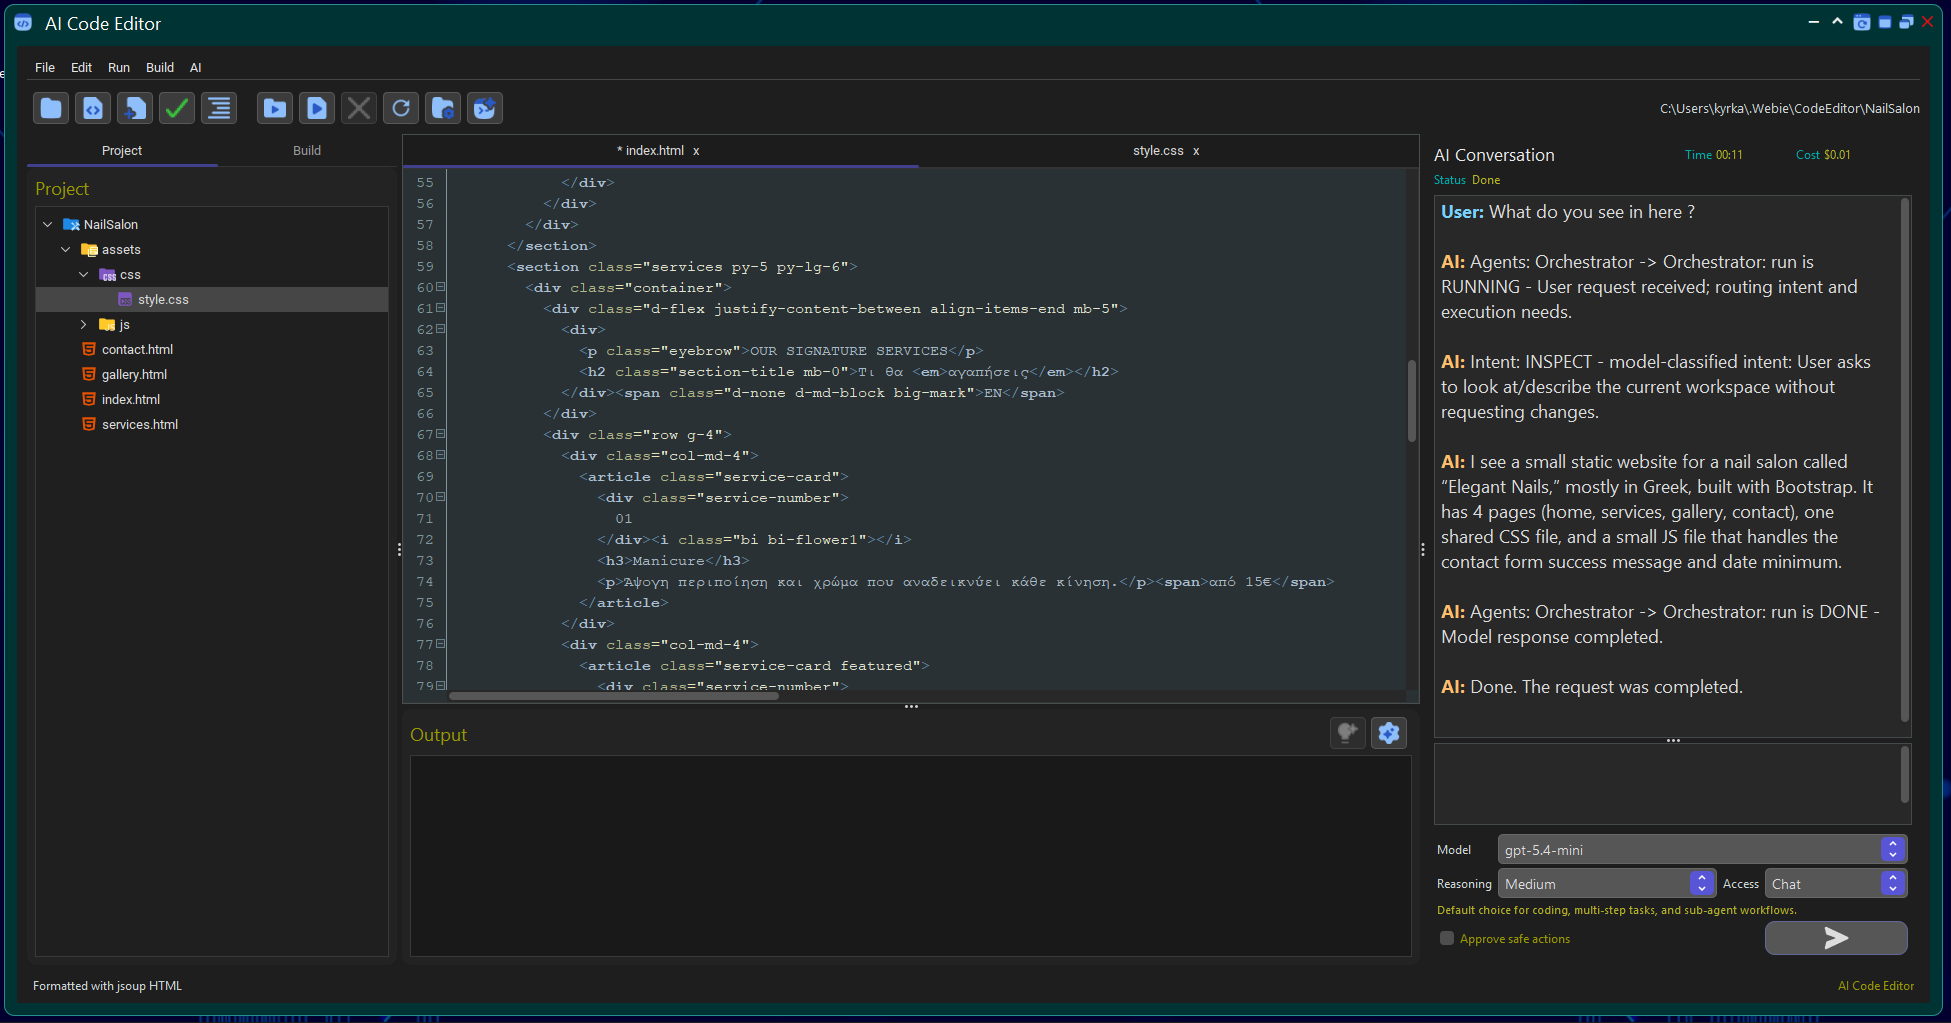This screenshot has height=1023, width=1951.
Task: Open the Model dropdown showing gpt-5.4-mini
Action: pos(1702,850)
